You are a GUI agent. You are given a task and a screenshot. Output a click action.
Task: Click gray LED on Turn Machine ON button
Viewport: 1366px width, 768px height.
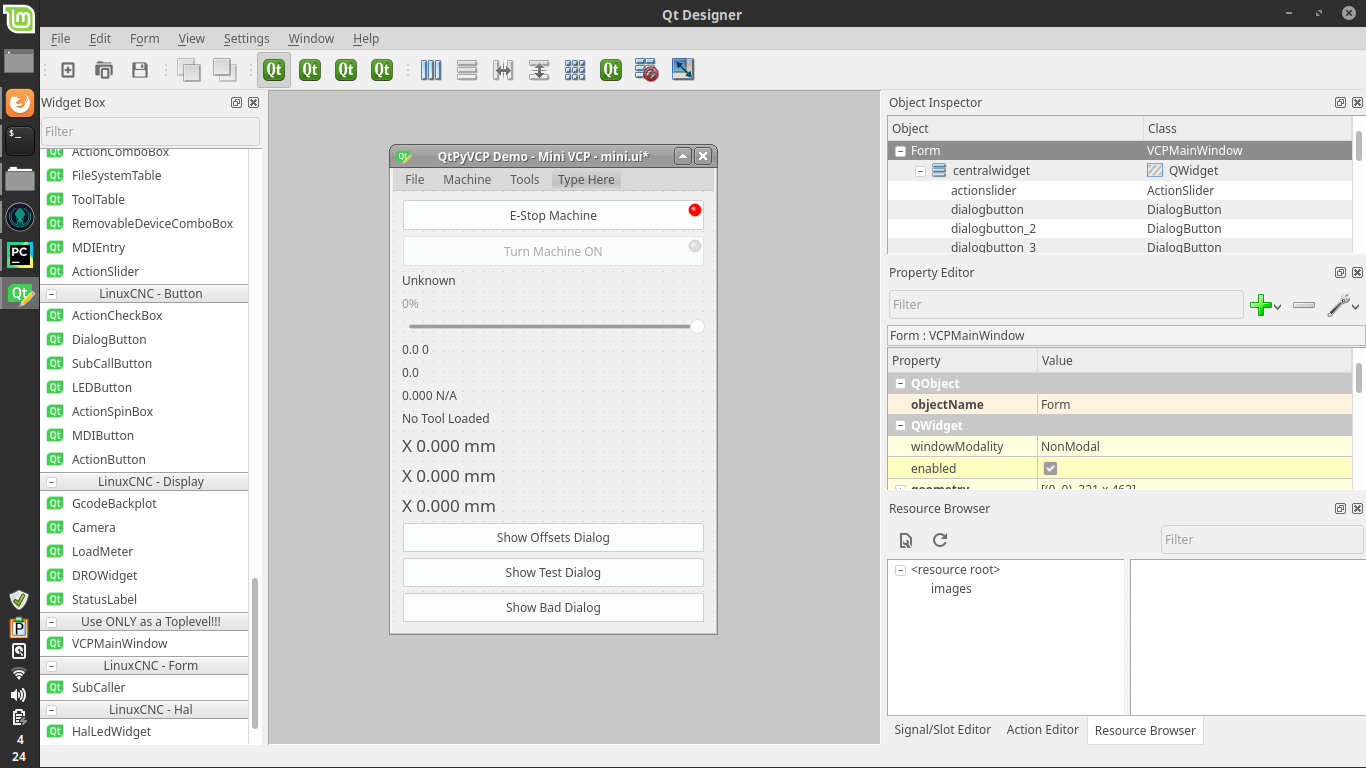coord(694,245)
